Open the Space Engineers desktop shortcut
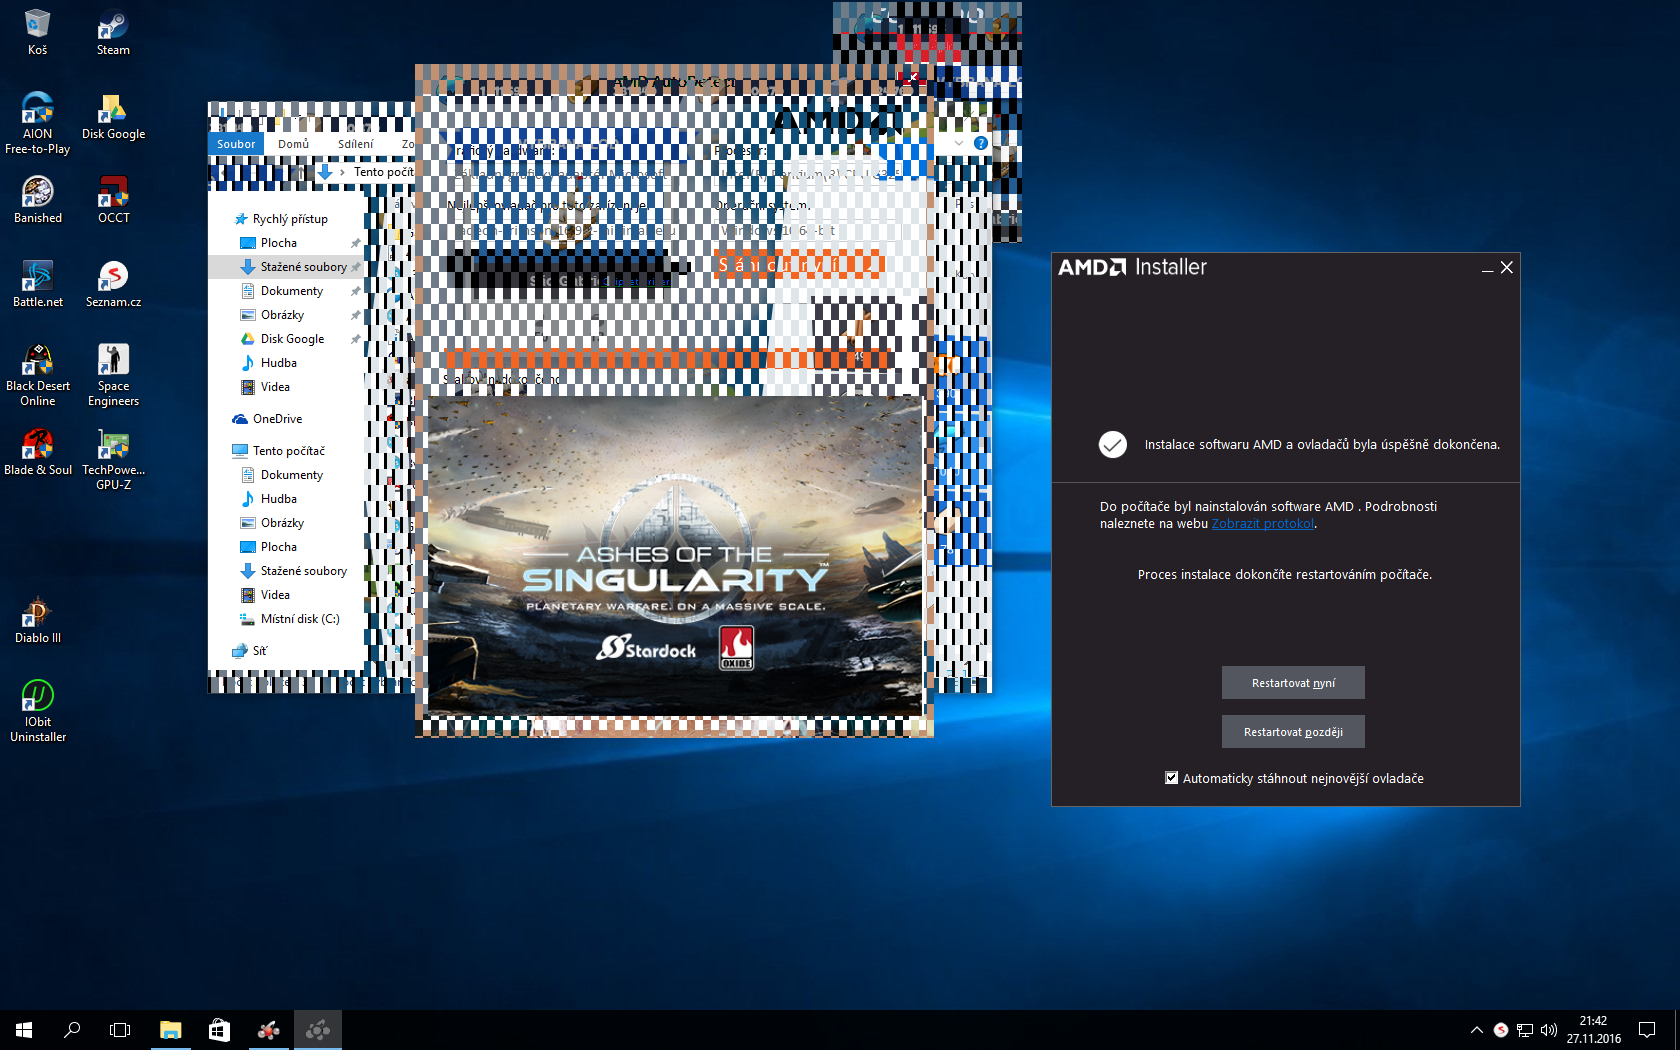The image size is (1680, 1050). 113,375
